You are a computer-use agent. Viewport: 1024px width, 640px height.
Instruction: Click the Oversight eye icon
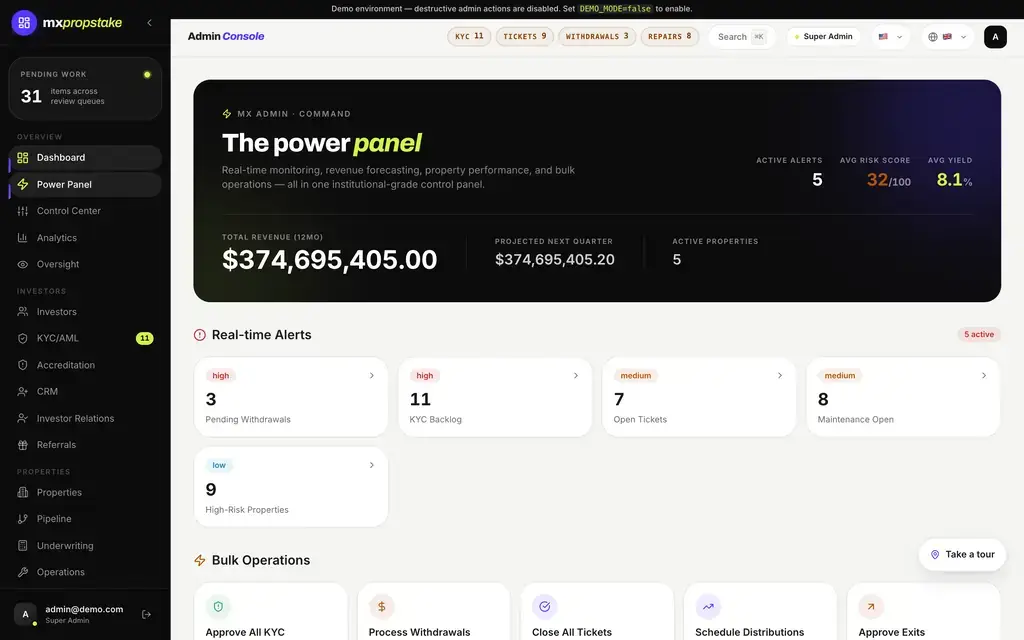pyautogui.click(x=23, y=264)
